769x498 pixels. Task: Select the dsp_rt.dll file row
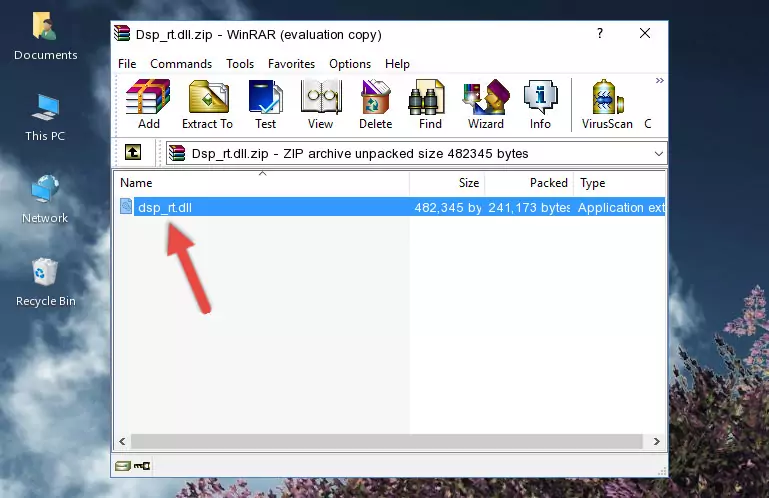coord(390,207)
